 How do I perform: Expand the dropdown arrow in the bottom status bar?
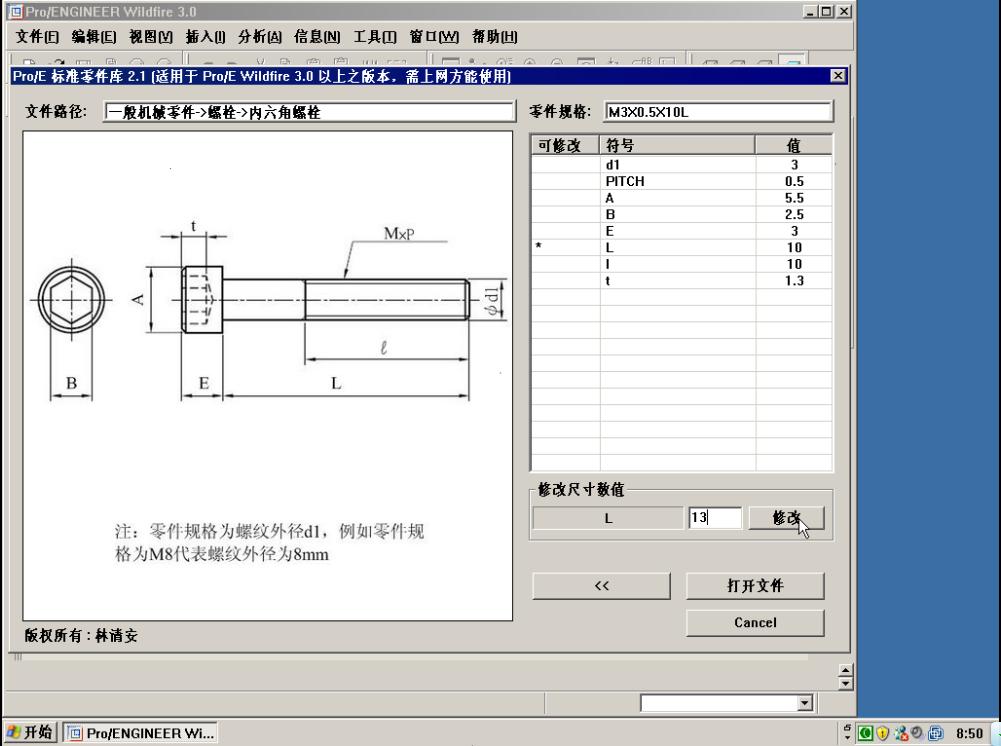804,703
